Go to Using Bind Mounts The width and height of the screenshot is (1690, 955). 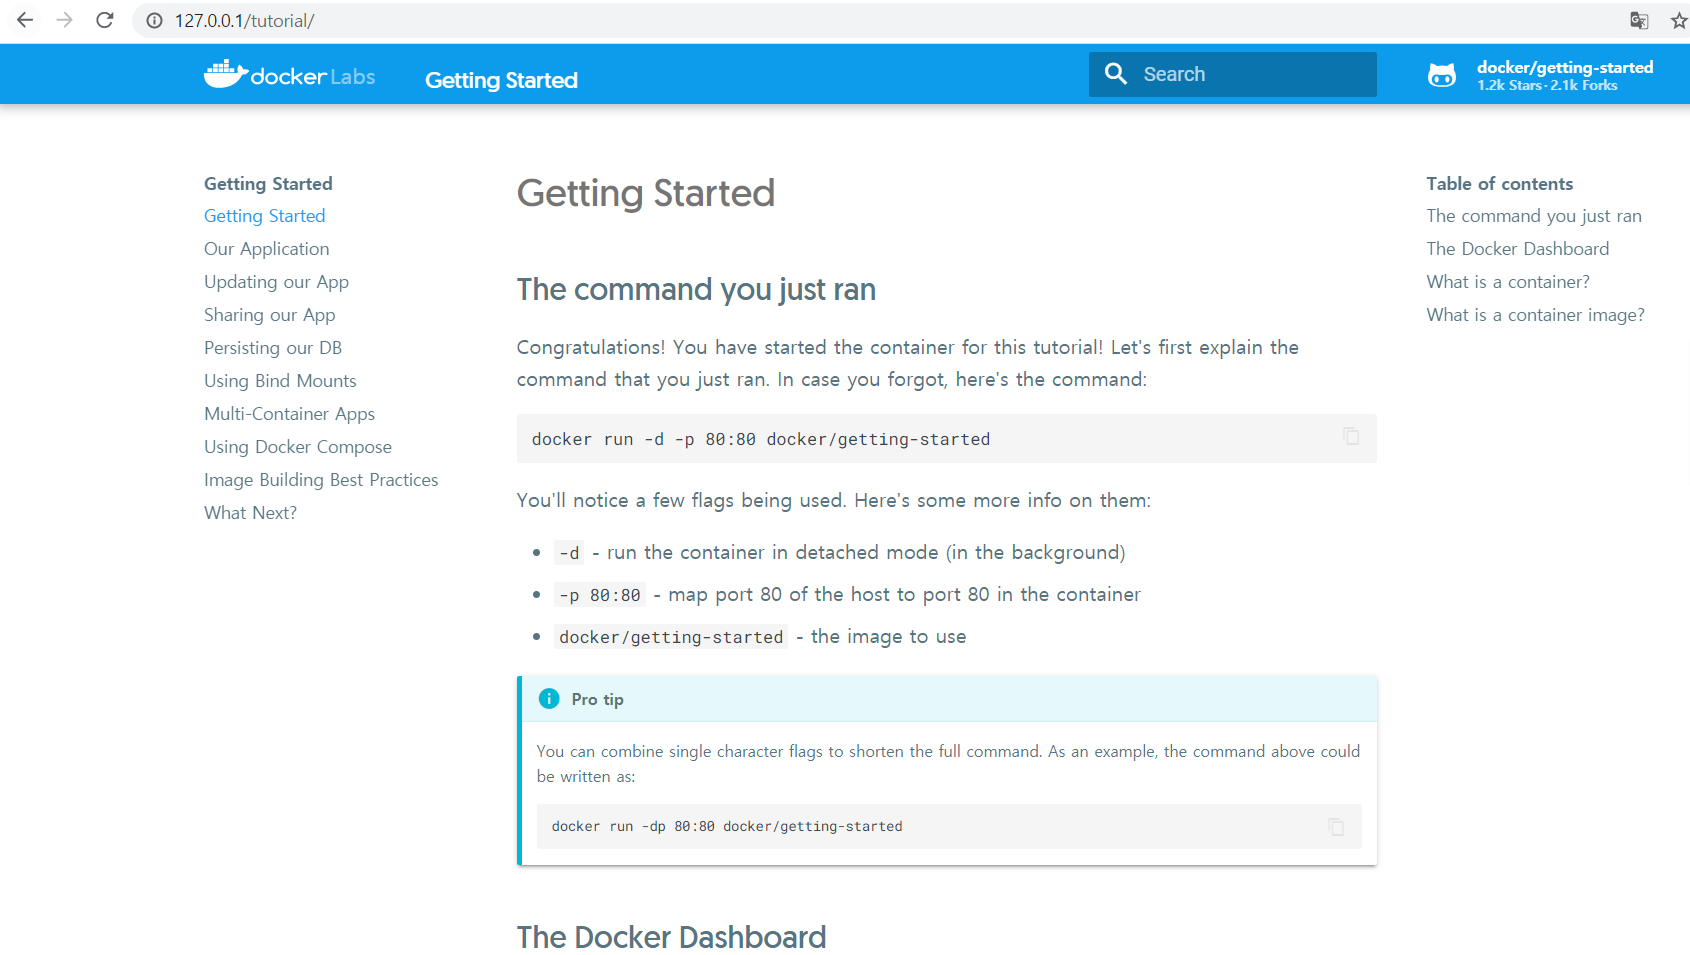coord(280,381)
